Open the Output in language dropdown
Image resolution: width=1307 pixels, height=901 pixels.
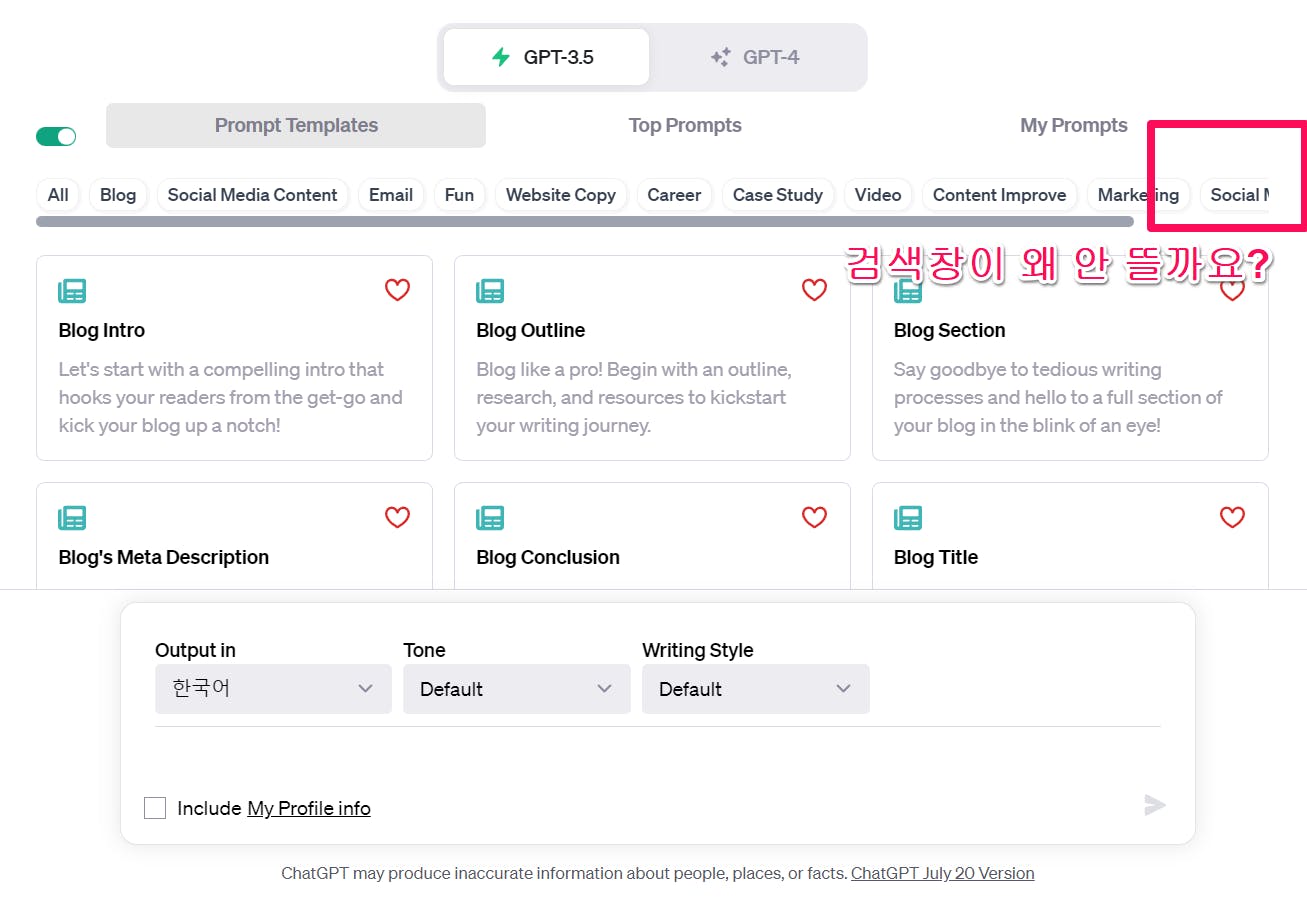coord(273,689)
